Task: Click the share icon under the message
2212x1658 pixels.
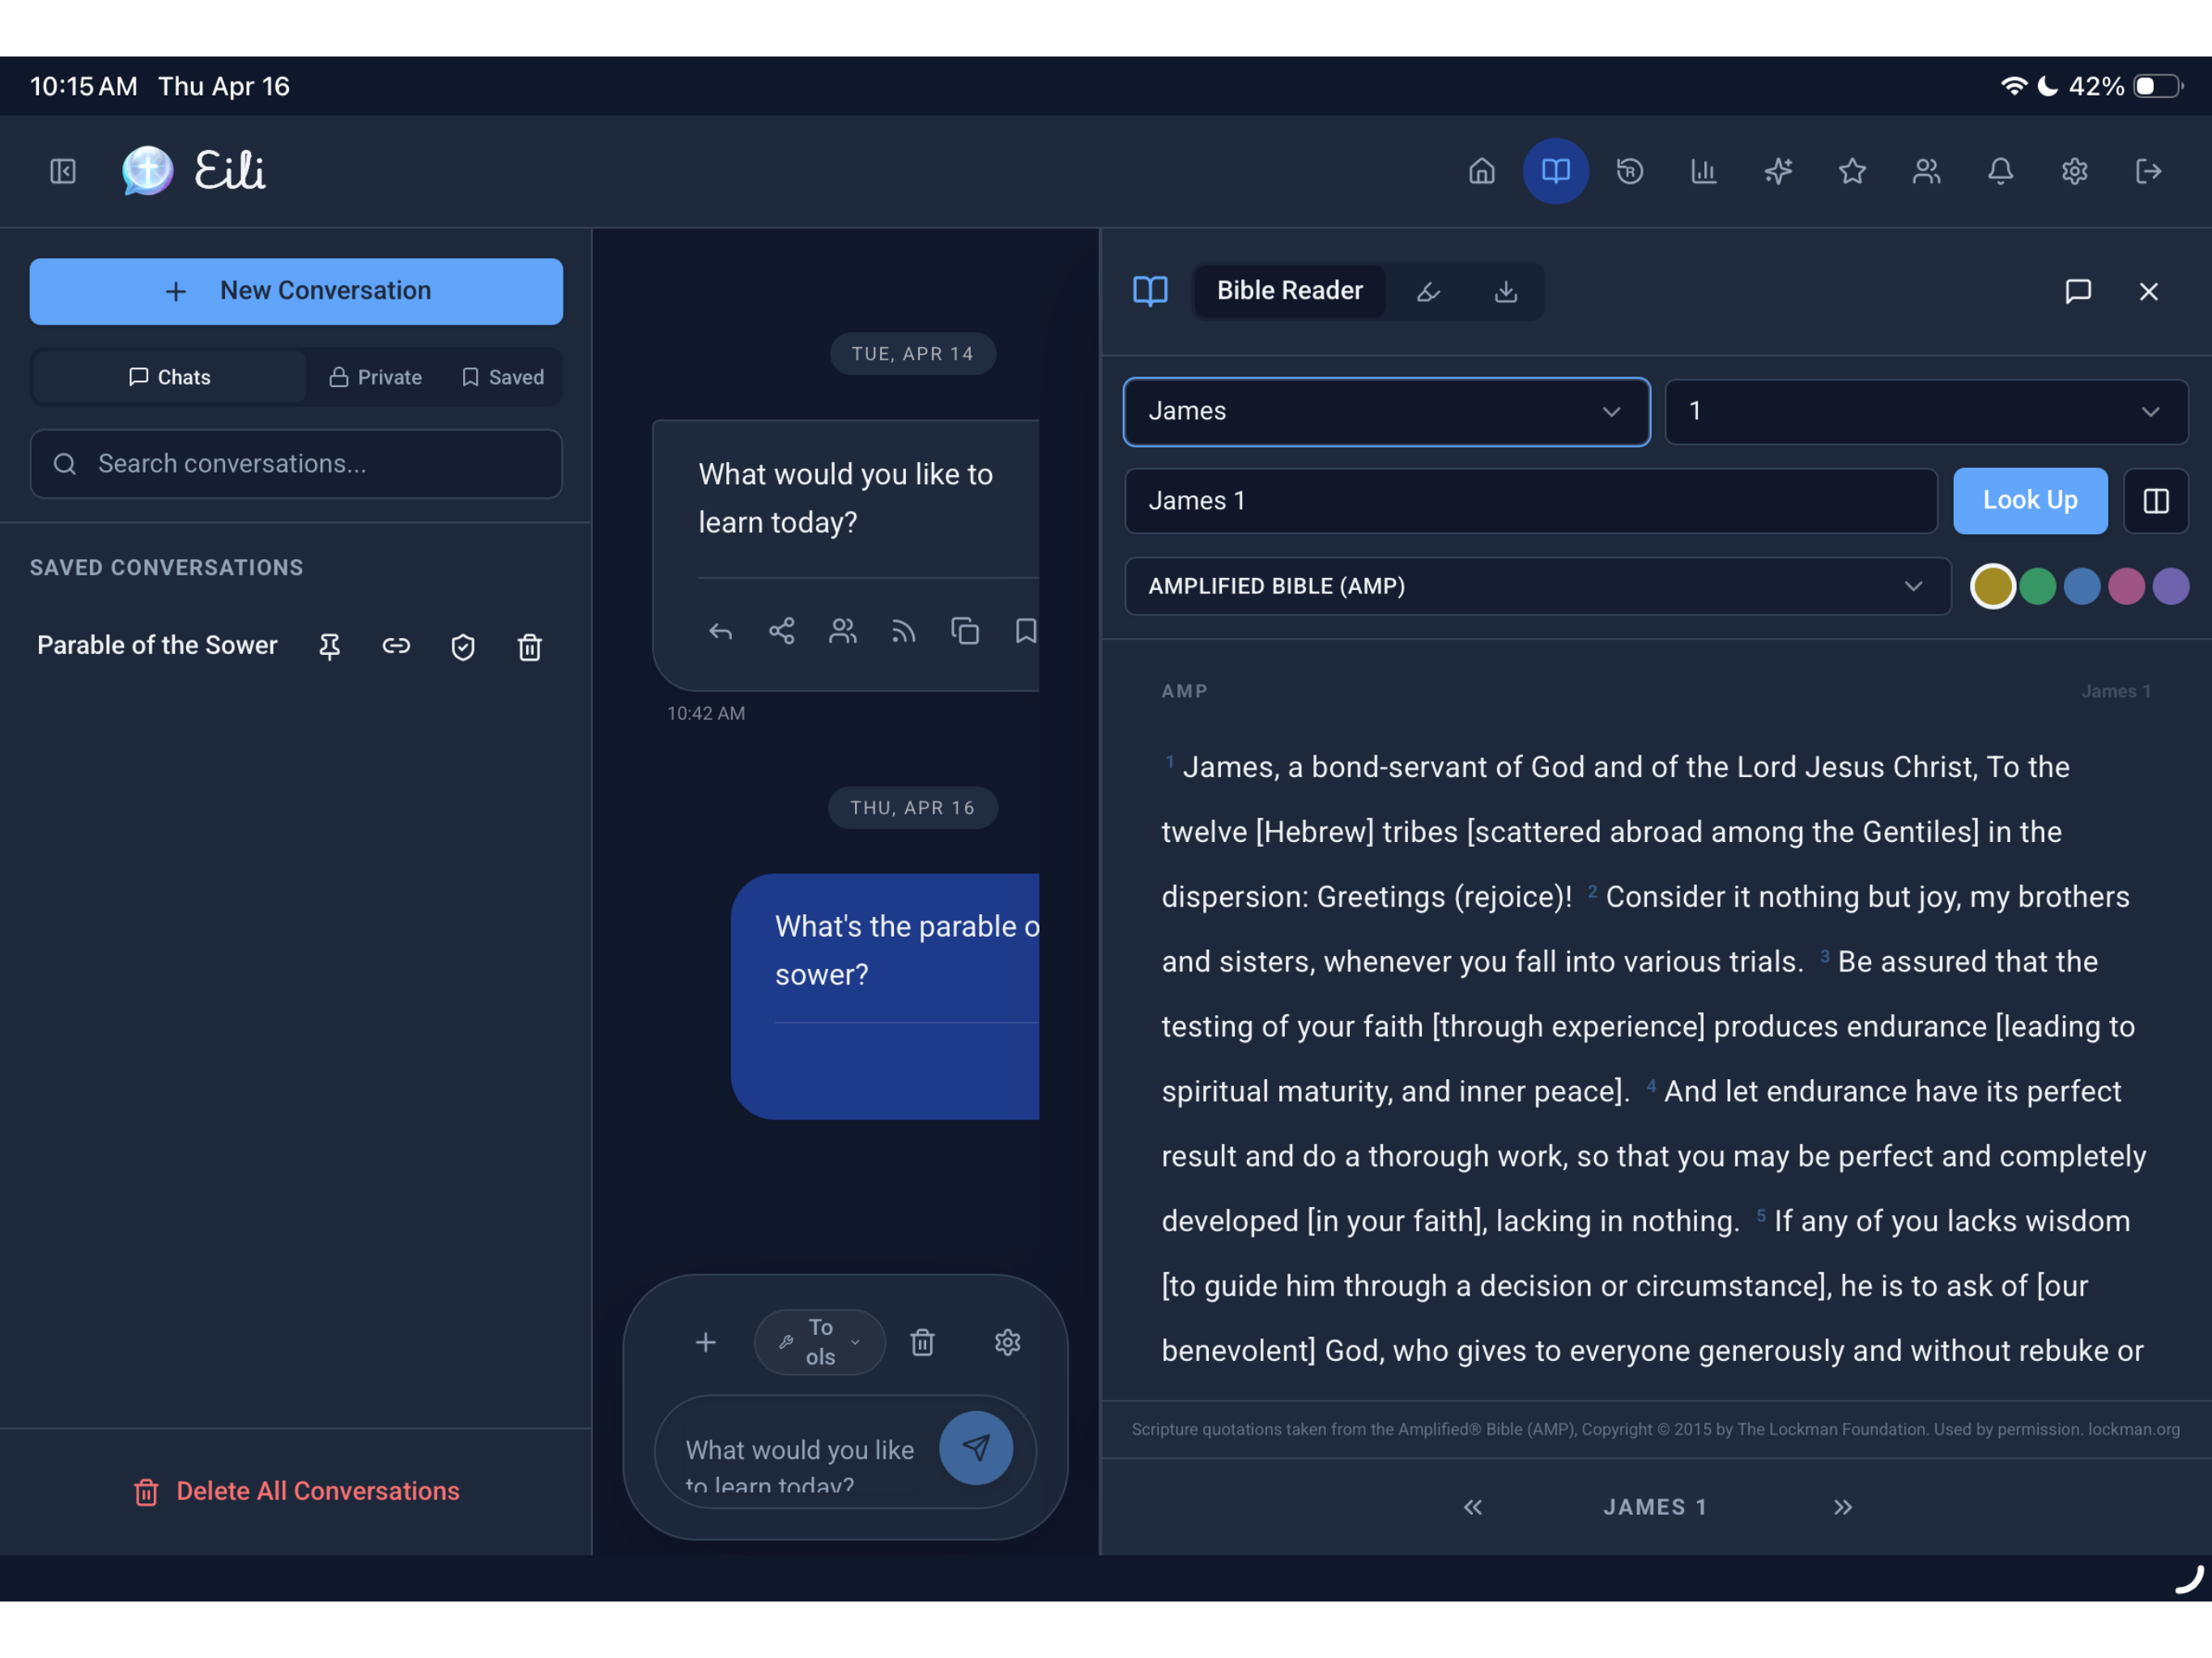Action: click(x=781, y=631)
